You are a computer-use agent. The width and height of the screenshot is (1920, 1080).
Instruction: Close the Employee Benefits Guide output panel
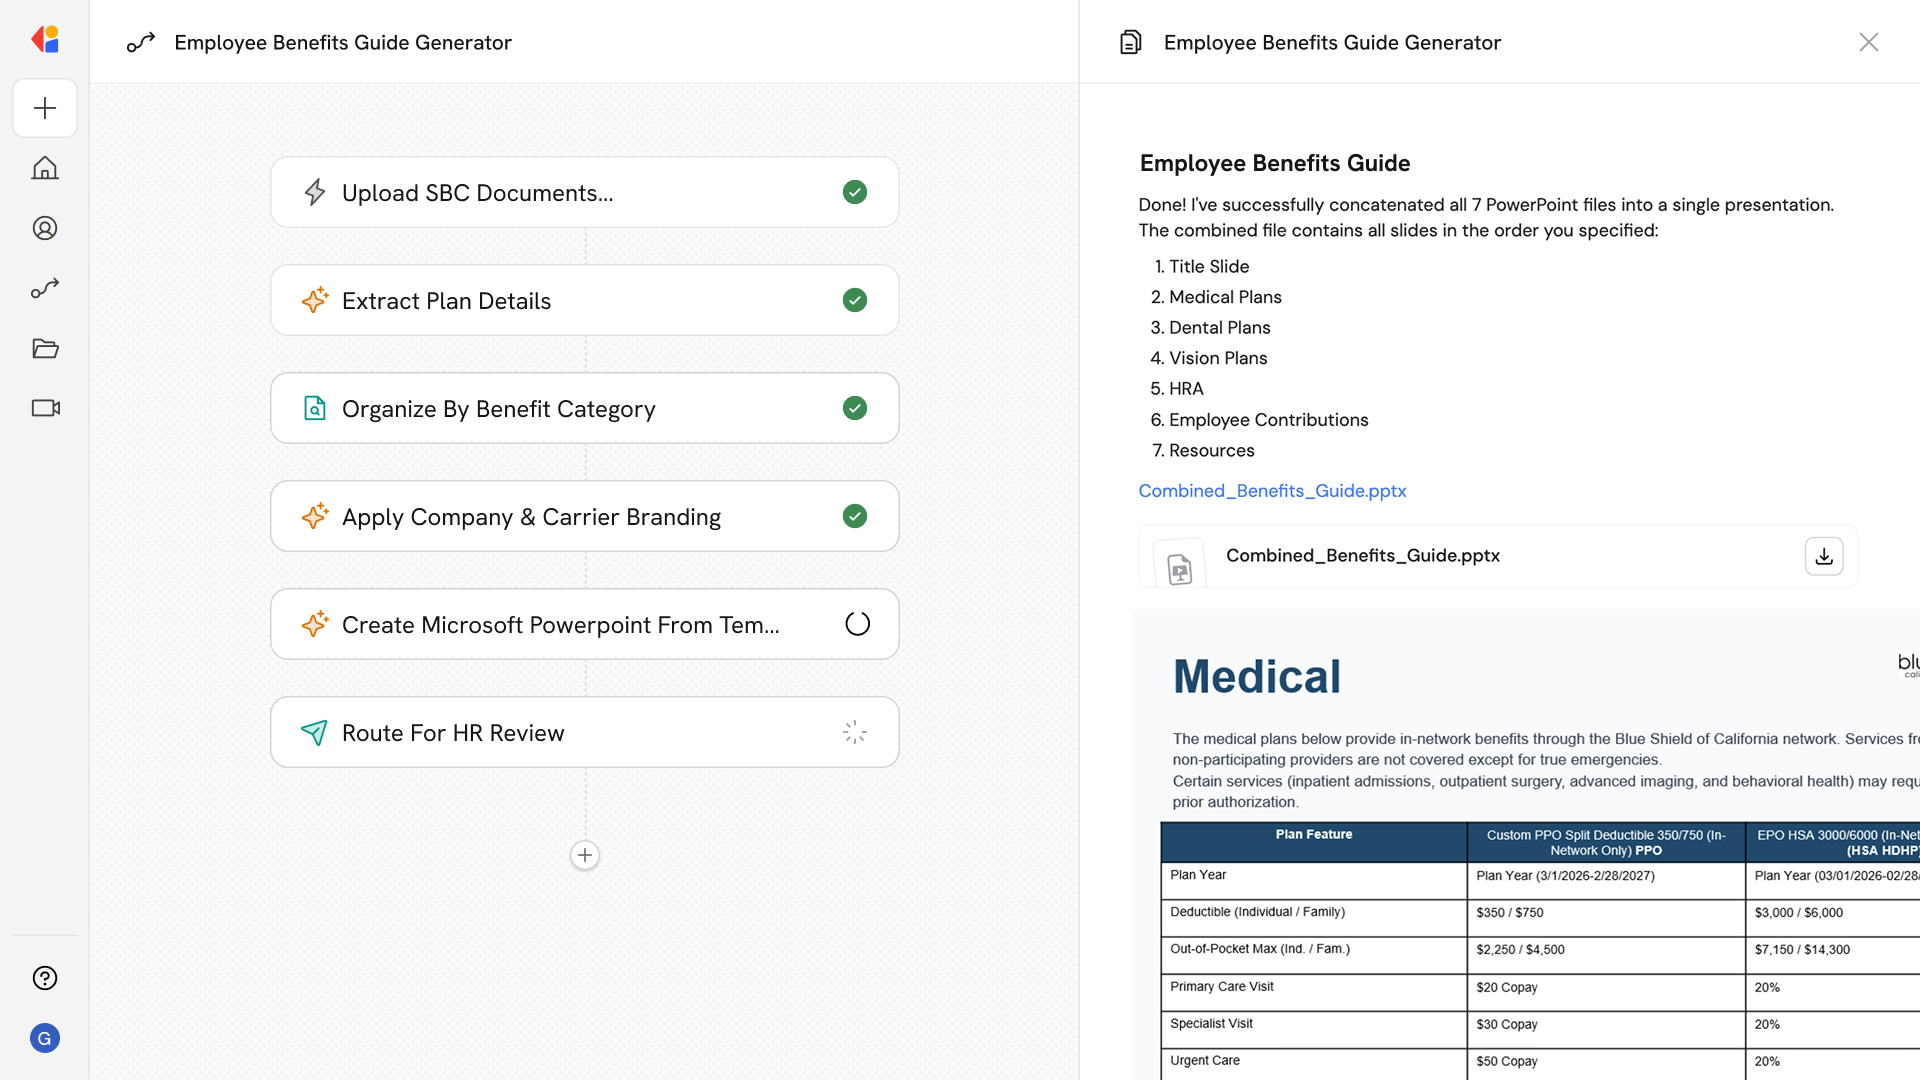(x=1868, y=42)
